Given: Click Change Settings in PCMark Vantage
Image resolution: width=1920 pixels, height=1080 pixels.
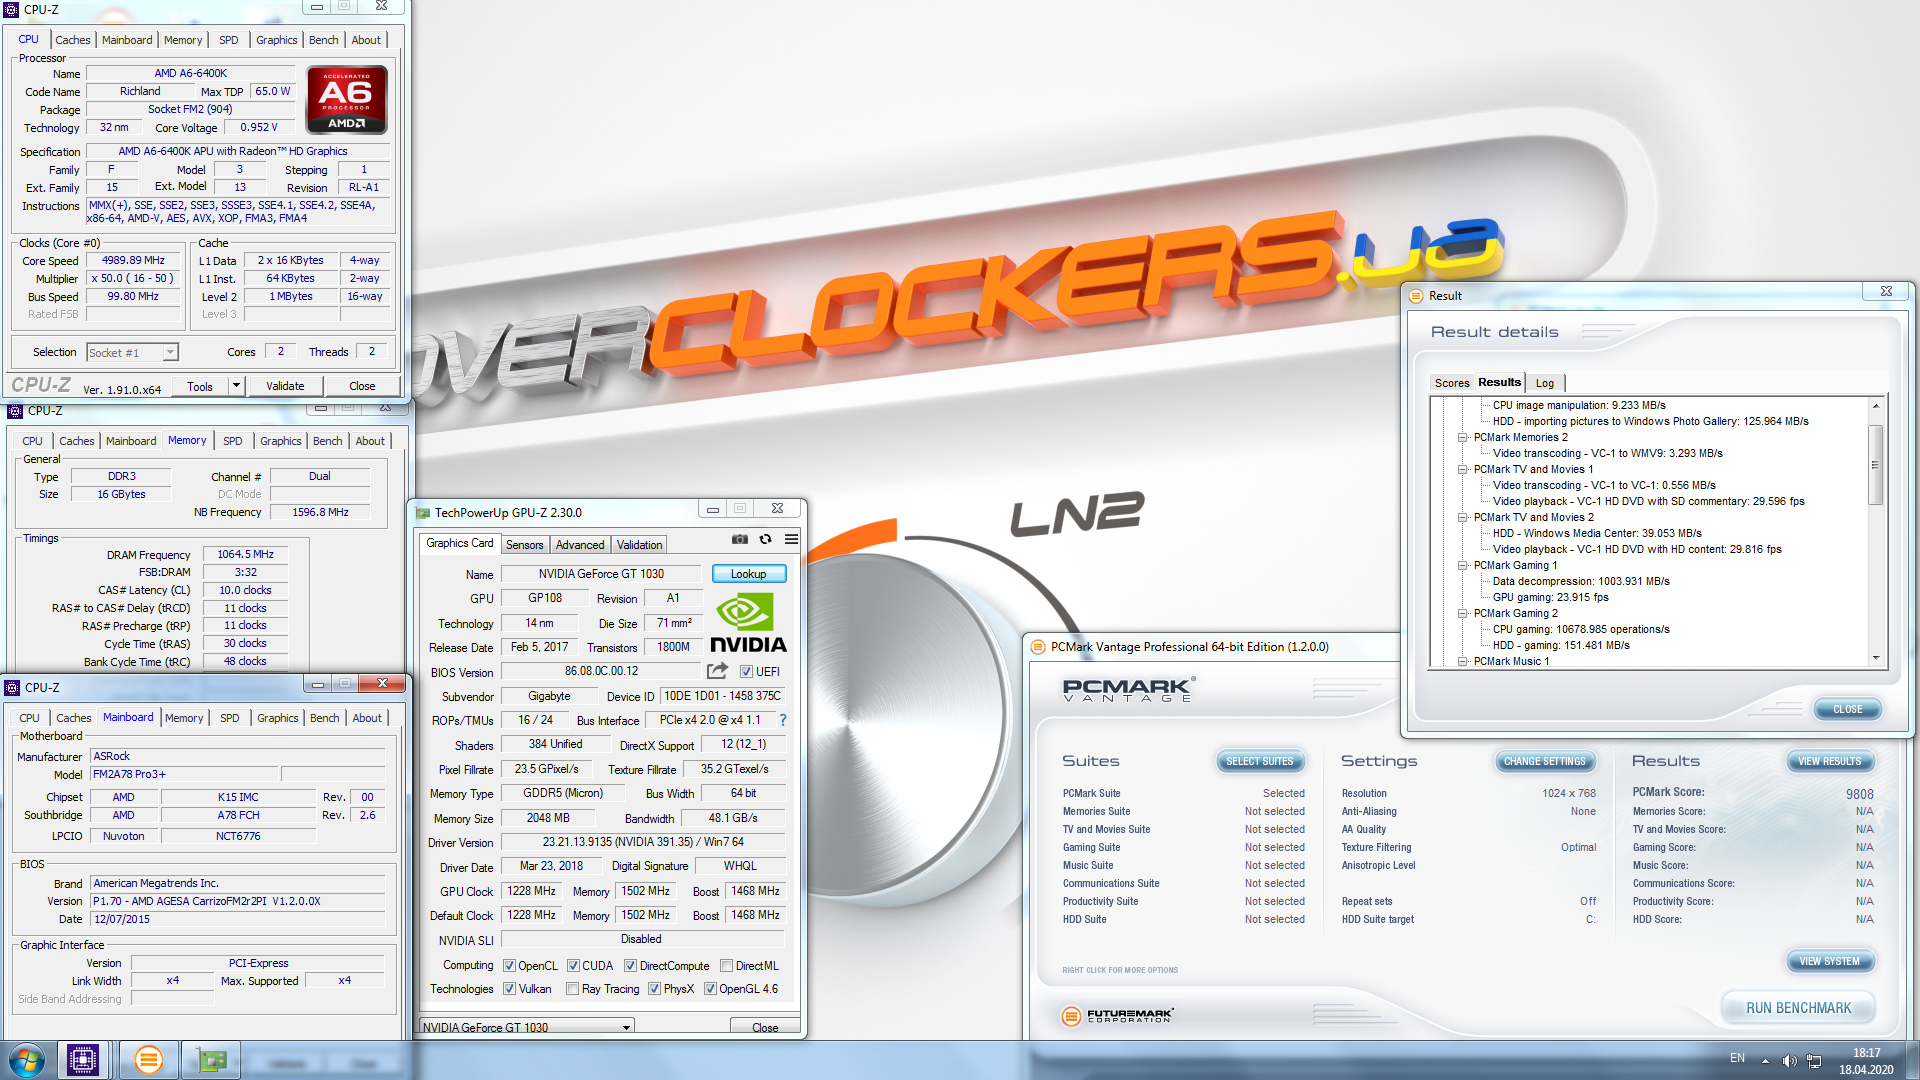Looking at the screenshot, I should (1545, 762).
